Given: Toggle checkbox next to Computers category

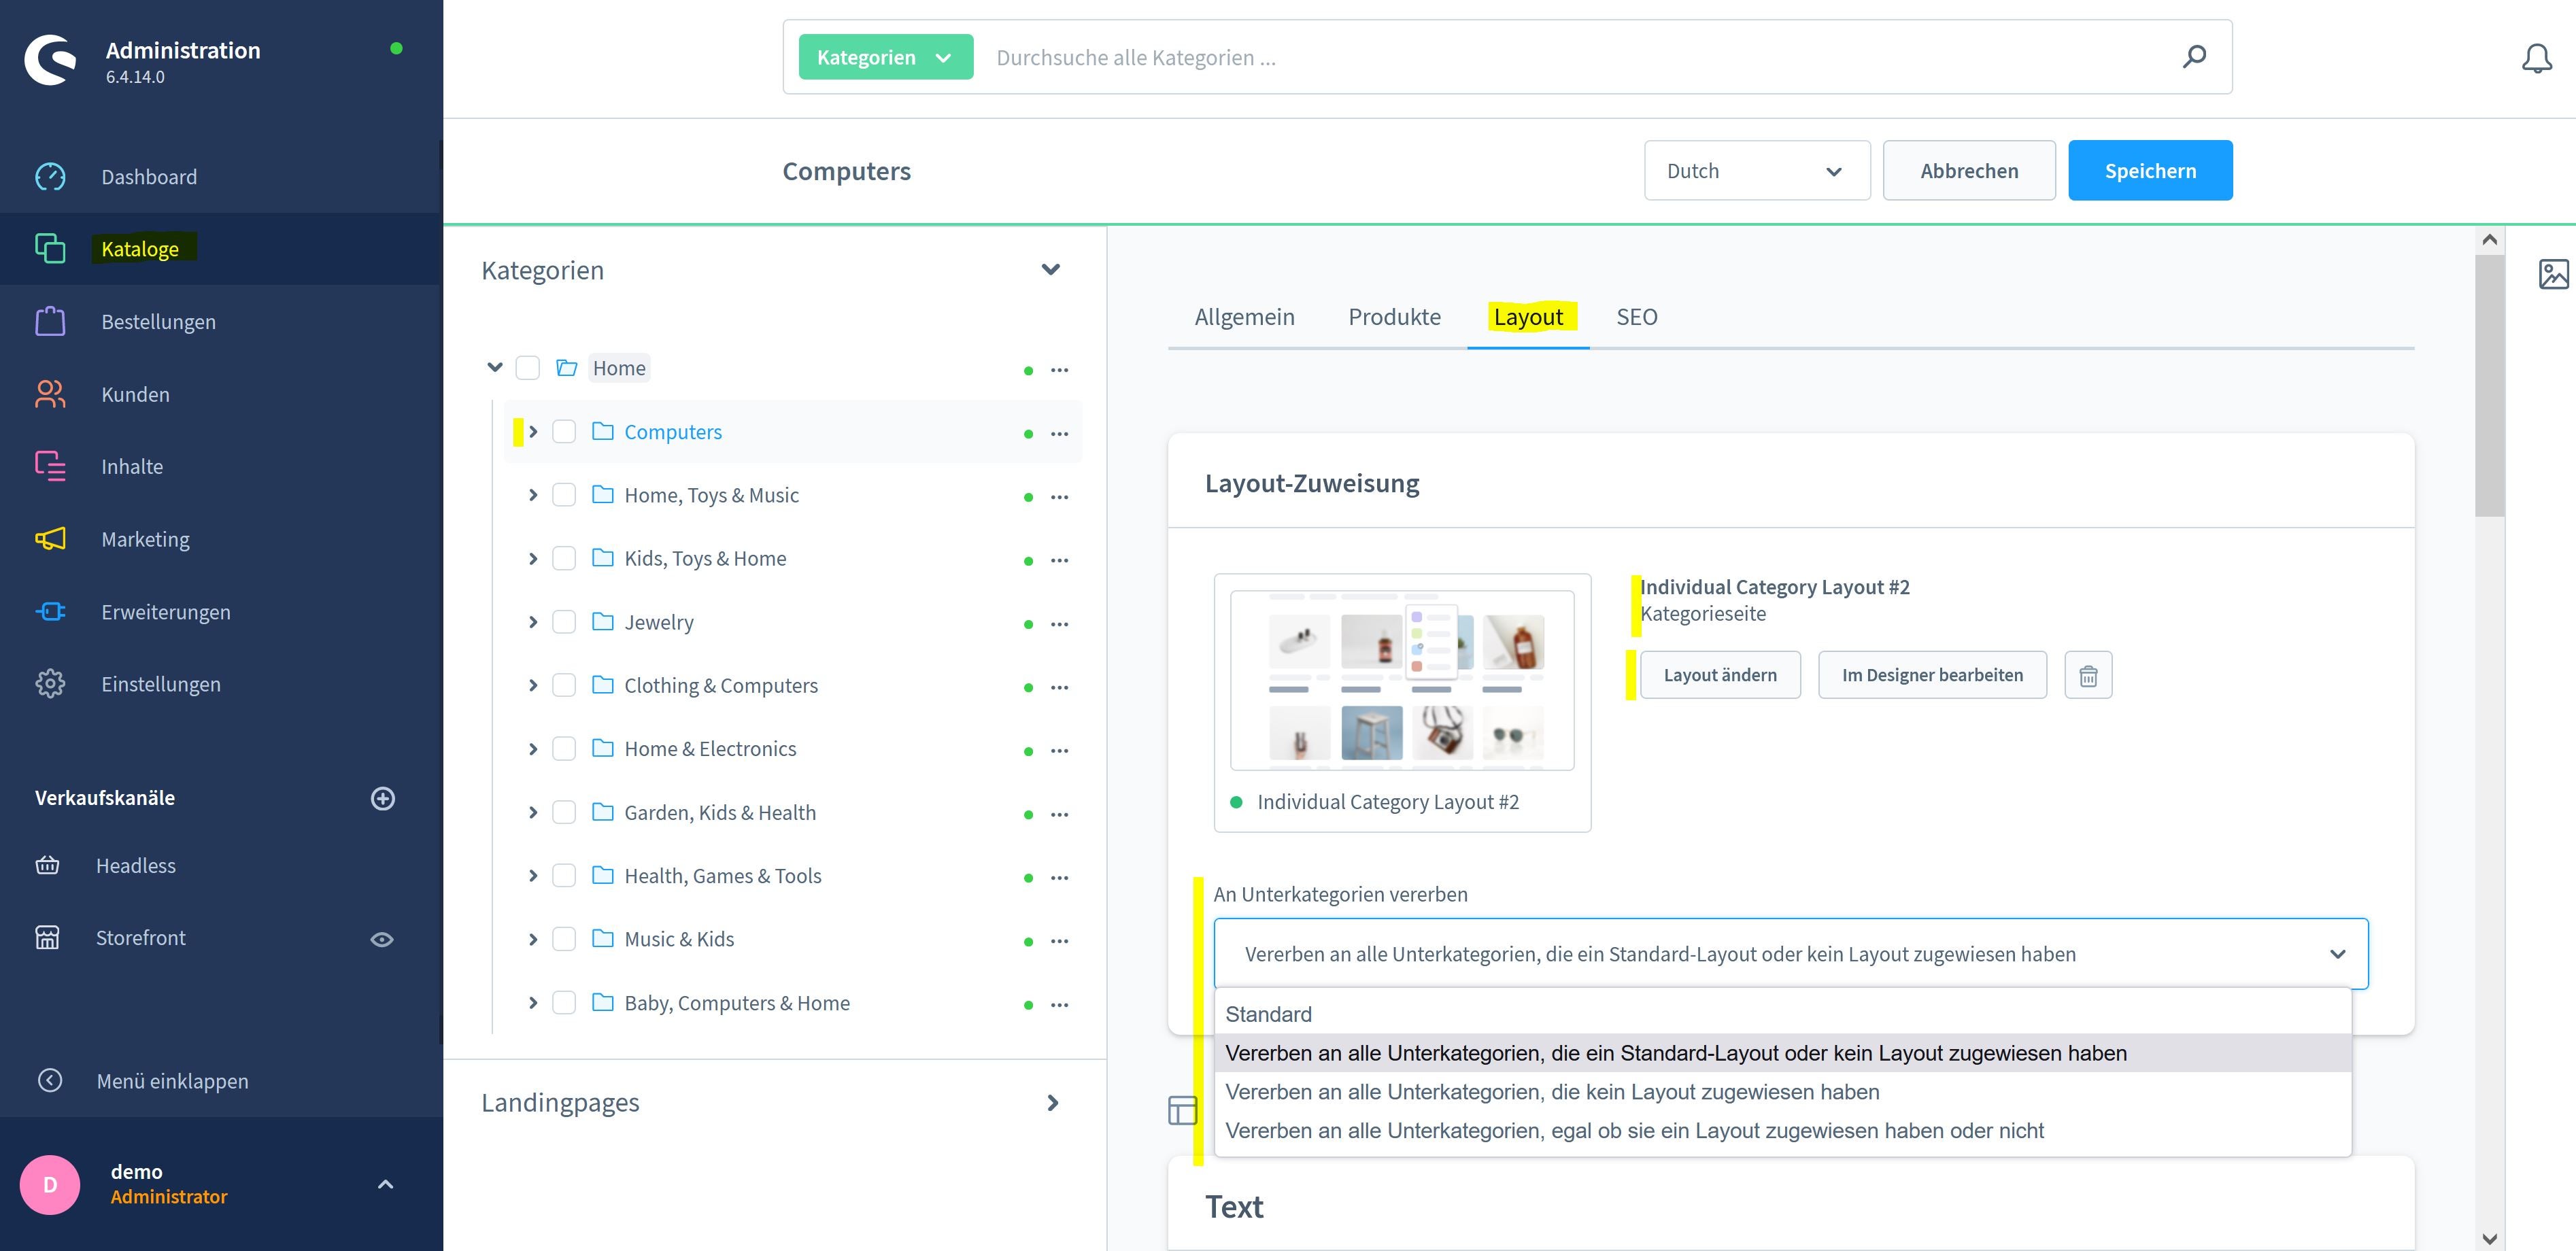Looking at the screenshot, I should [x=565, y=430].
